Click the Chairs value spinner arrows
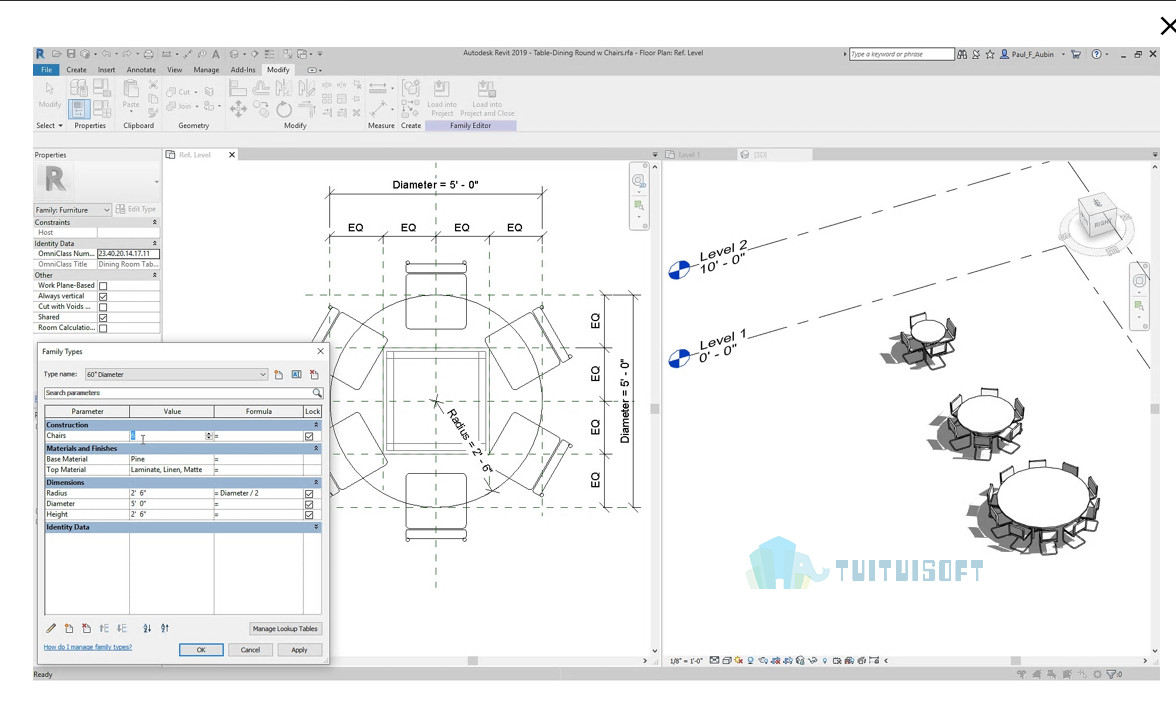The height and width of the screenshot is (703, 1176). point(208,436)
